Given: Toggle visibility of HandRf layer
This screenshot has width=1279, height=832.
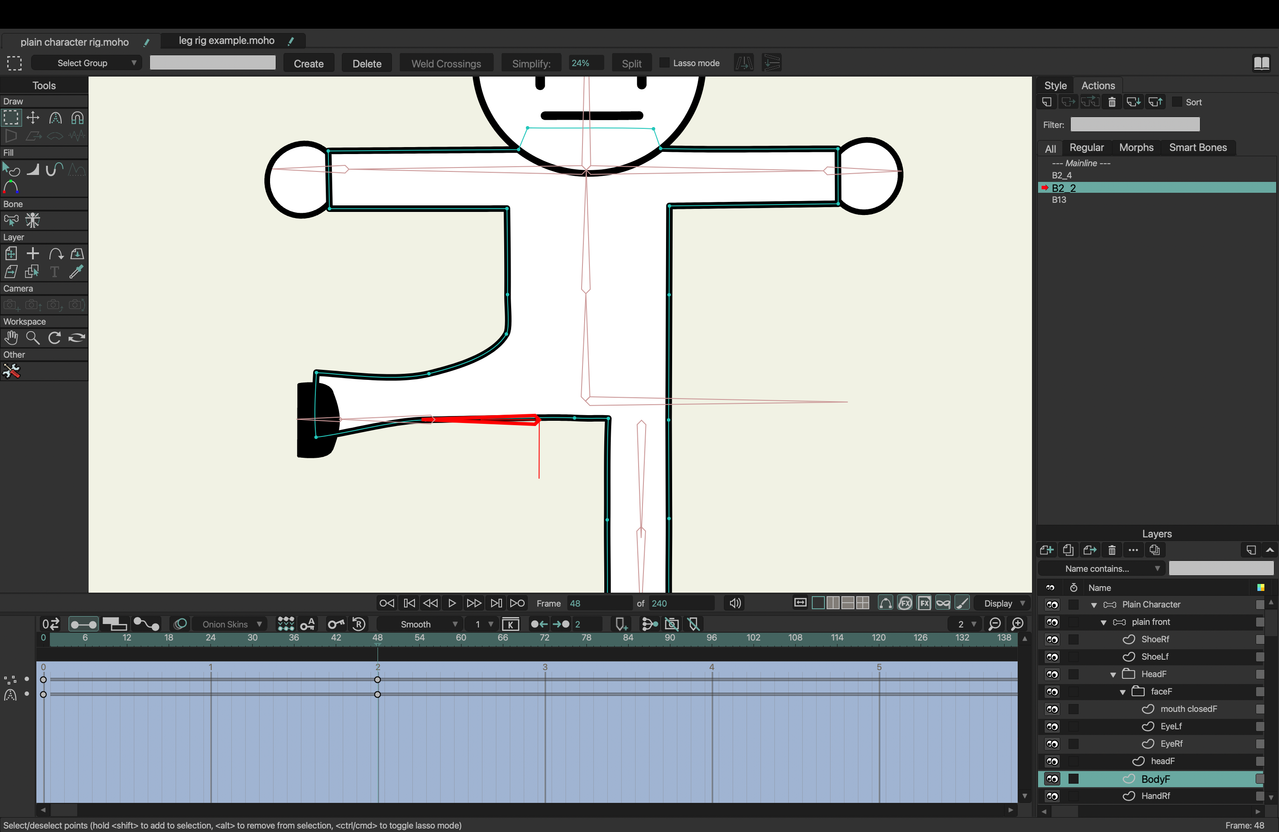Looking at the screenshot, I should (x=1051, y=796).
